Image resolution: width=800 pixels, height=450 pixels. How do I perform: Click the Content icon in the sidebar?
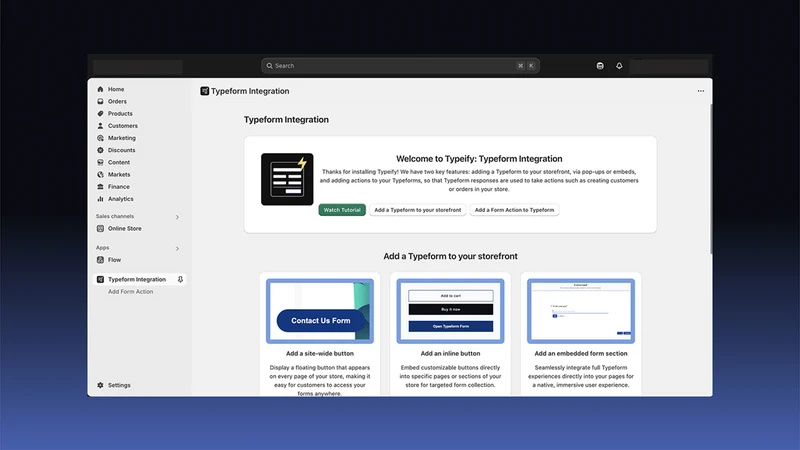(x=100, y=162)
